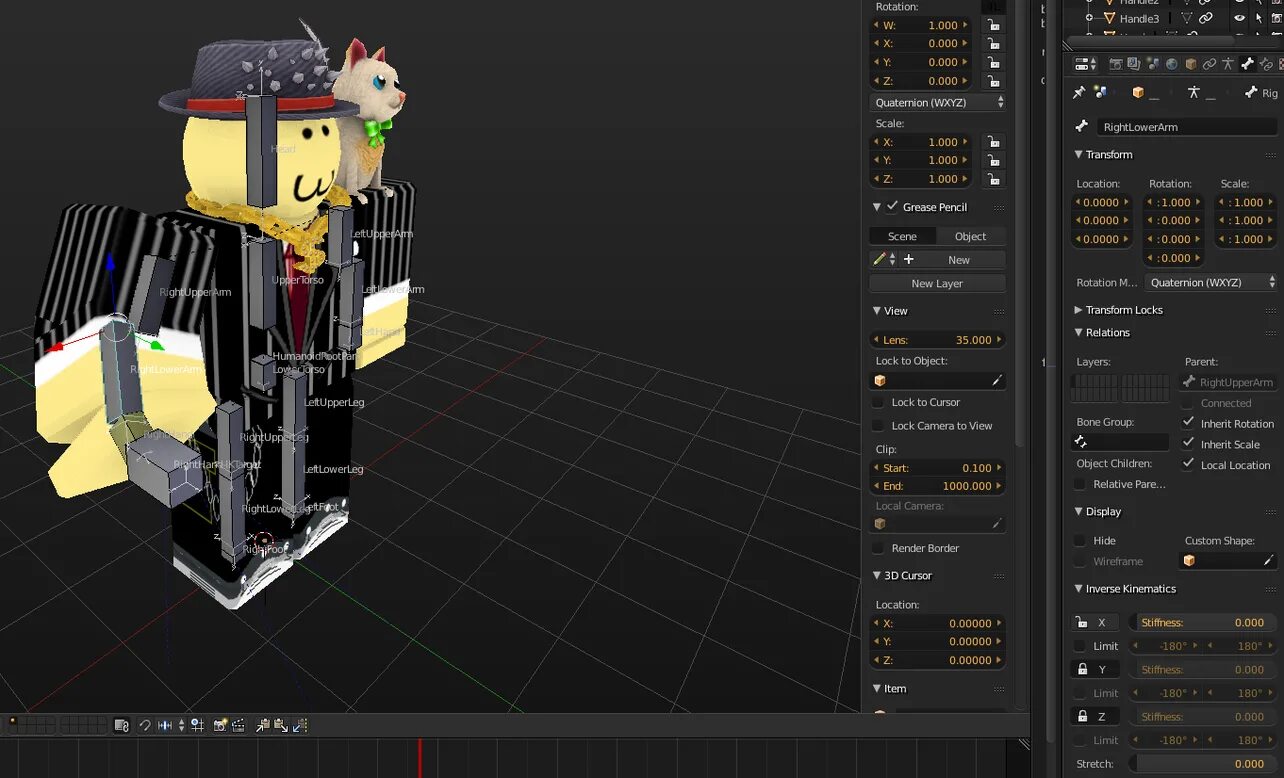Toggle the lock beside Scale Z
The height and width of the screenshot is (778, 1284).
[x=993, y=179]
